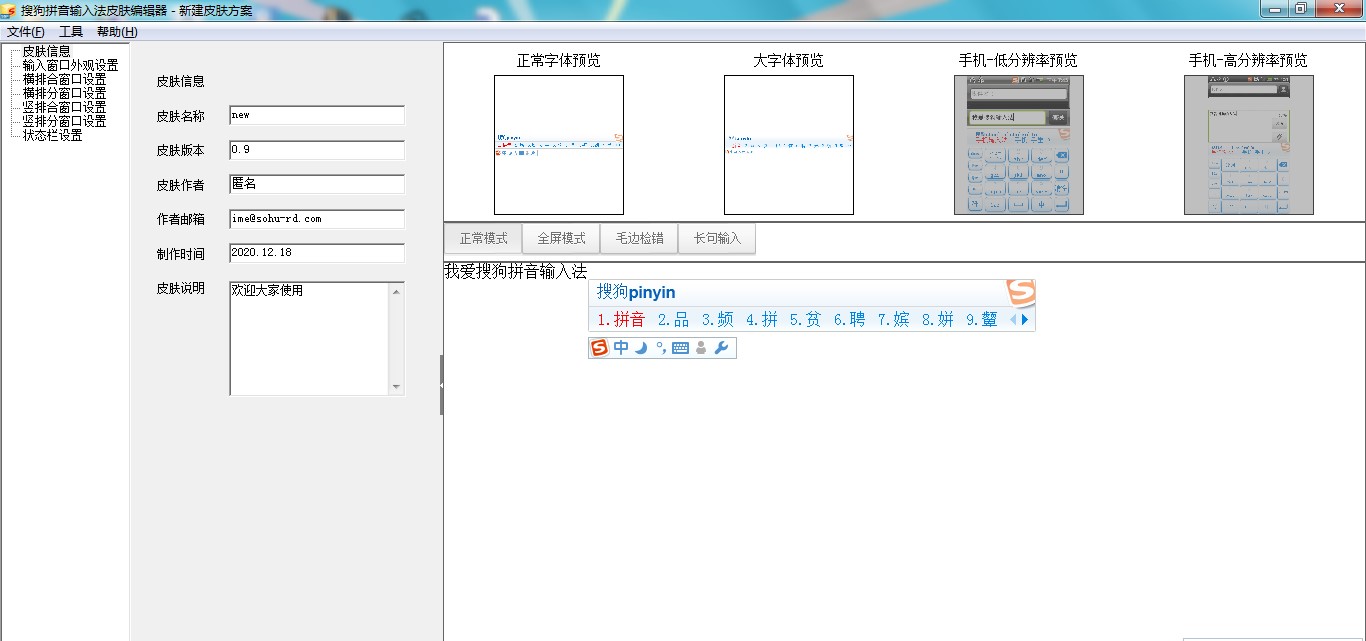Image resolution: width=1366 pixels, height=641 pixels.
Task: Select 输入窗口外观设置 in the tree
Action: pos(70,65)
